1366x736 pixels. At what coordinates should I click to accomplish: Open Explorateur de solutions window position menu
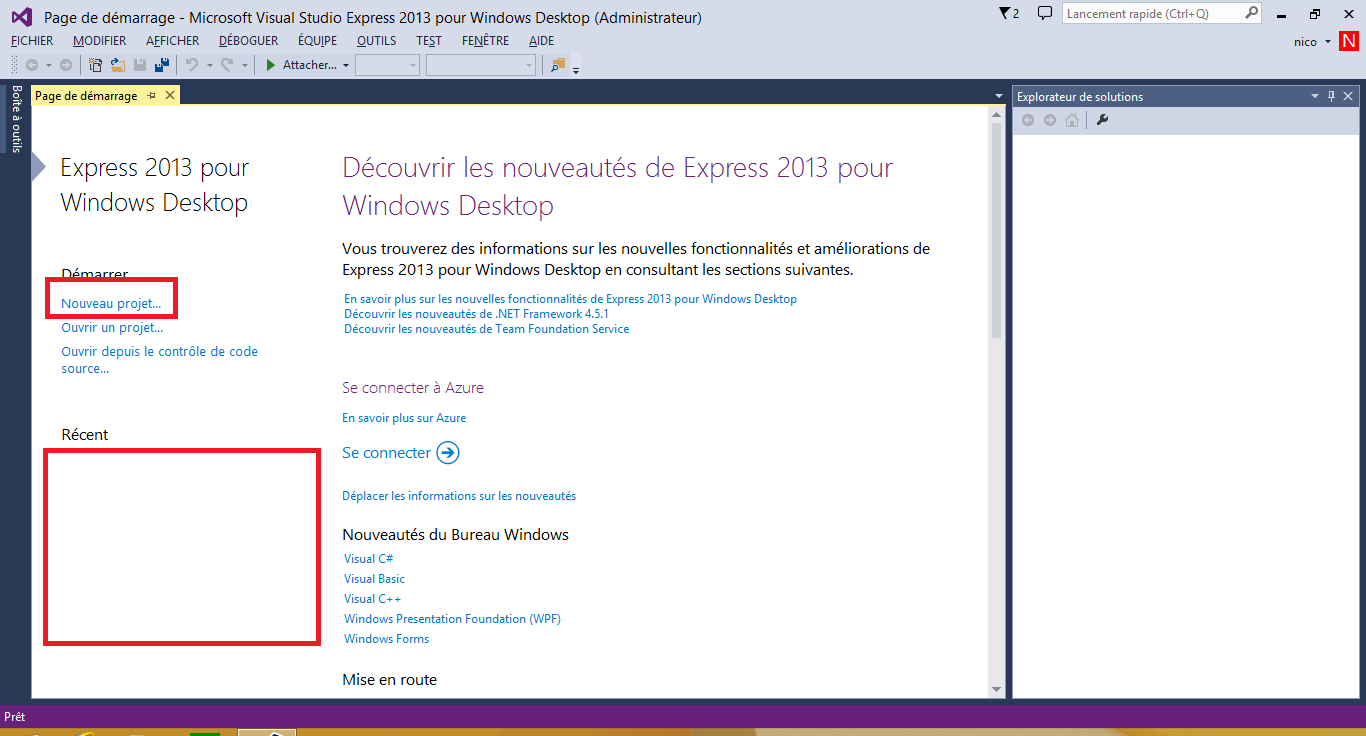tap(1315, 96)
